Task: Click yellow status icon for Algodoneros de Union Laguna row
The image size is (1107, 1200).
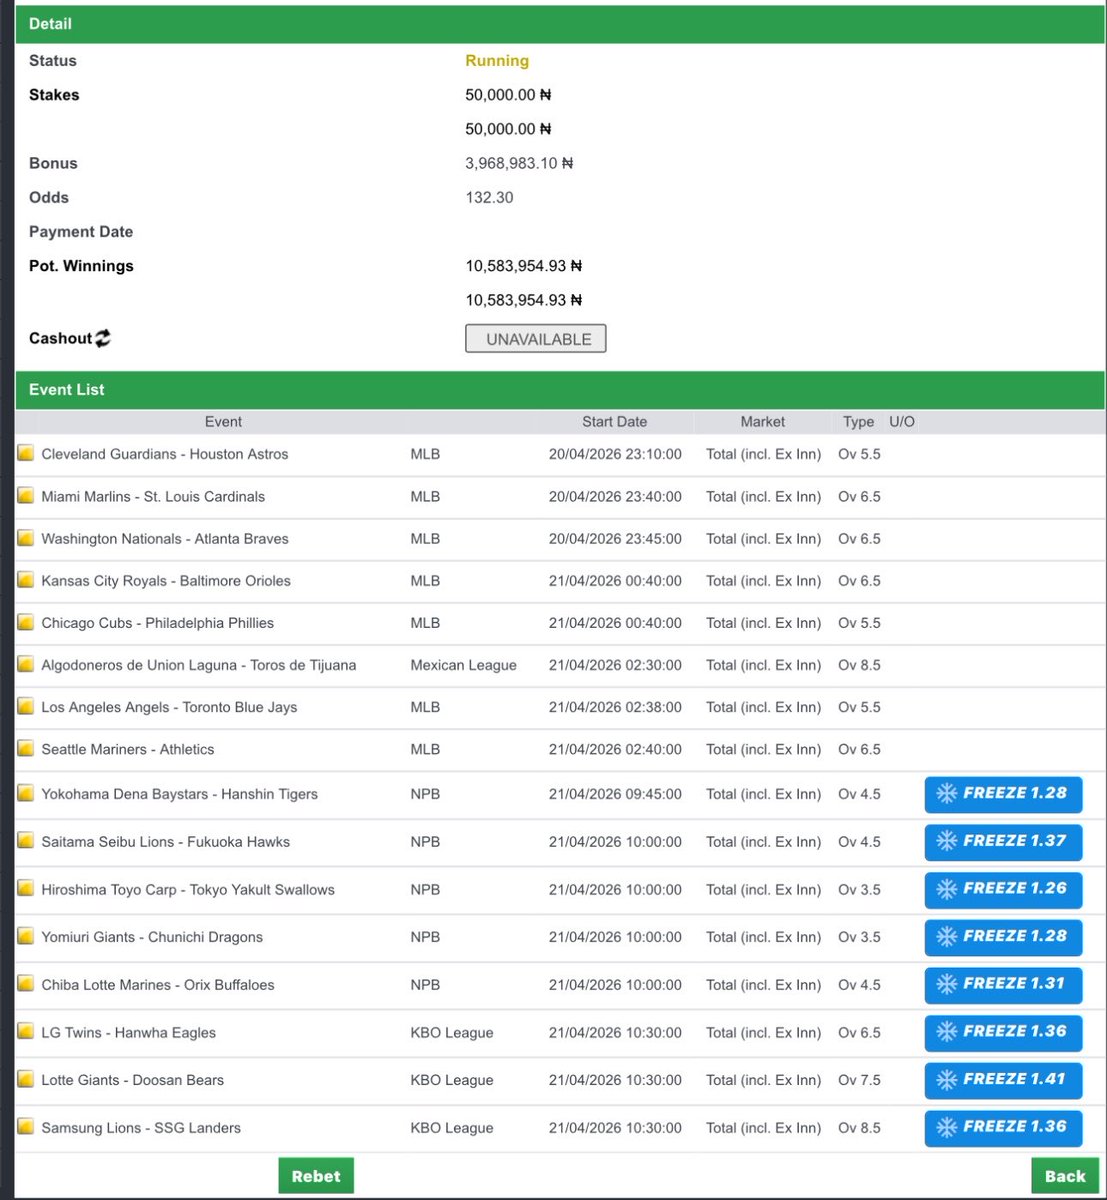Action: click(26, 664)
